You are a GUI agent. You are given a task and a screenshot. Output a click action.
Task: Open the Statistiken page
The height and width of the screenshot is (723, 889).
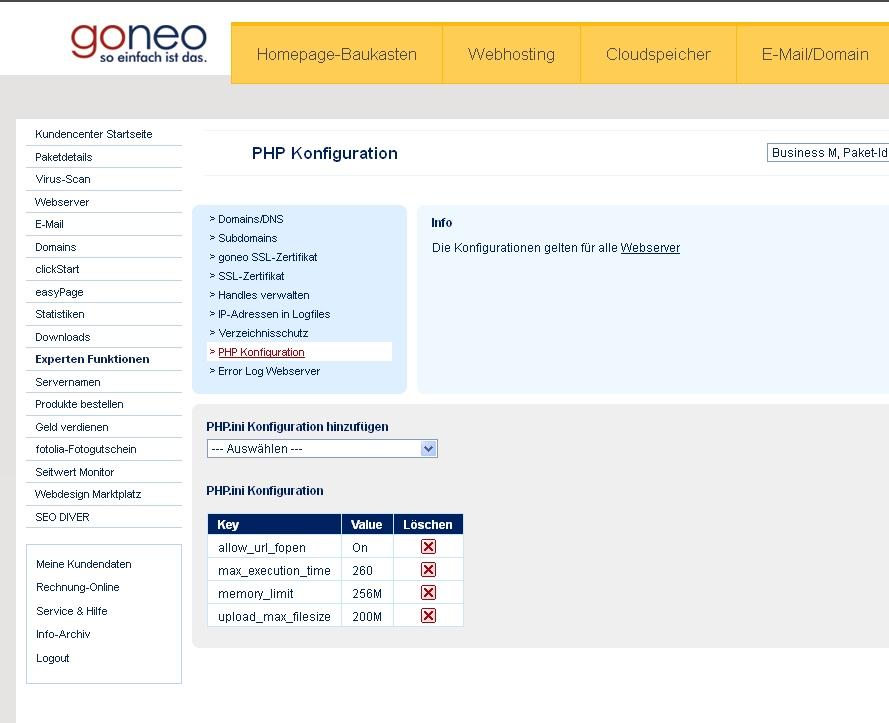click(x=62, y=314)
